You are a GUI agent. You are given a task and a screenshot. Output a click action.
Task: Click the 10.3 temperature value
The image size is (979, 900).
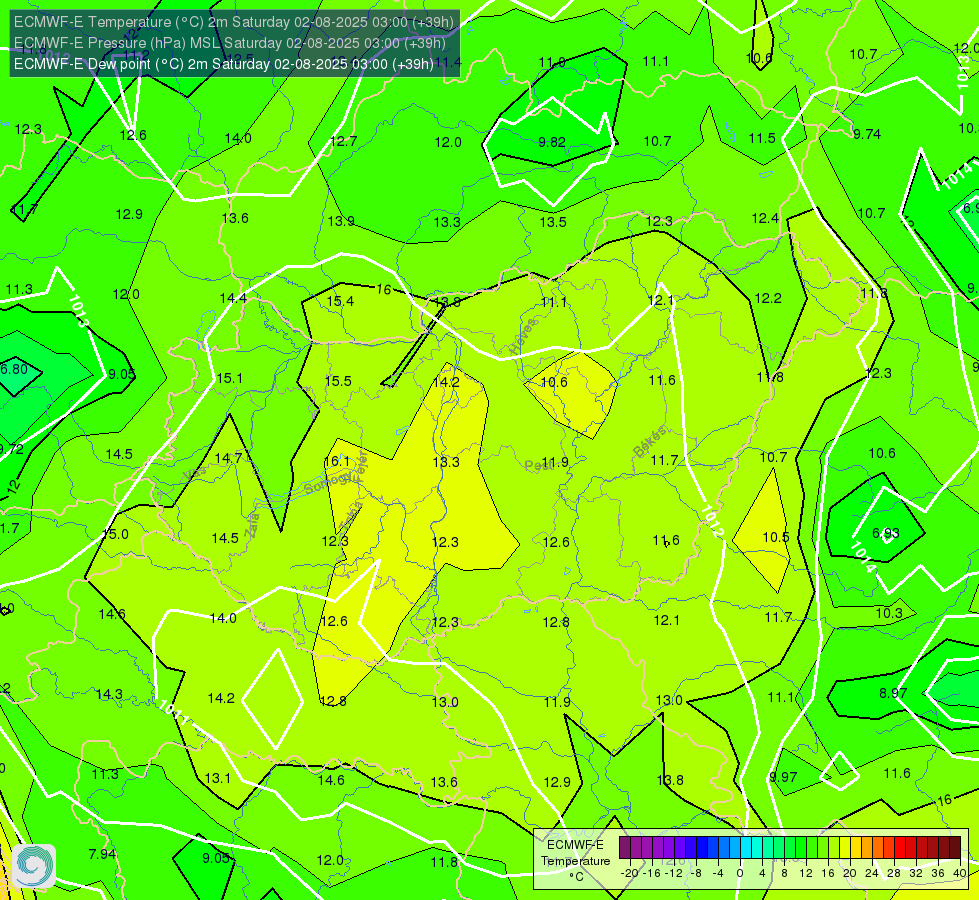tap(889, 613)
